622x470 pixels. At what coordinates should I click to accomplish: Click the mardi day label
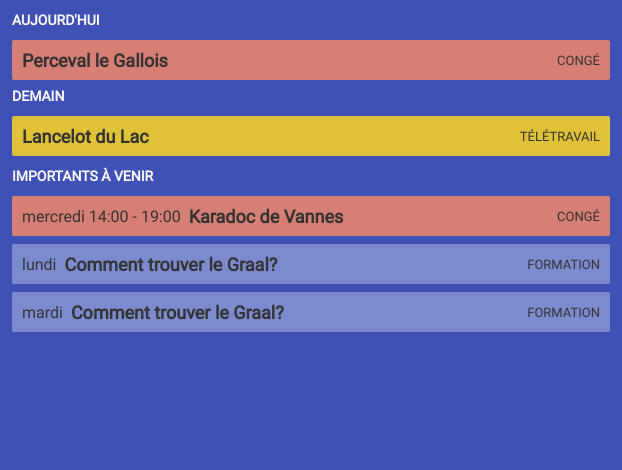(x=42, y=313)
